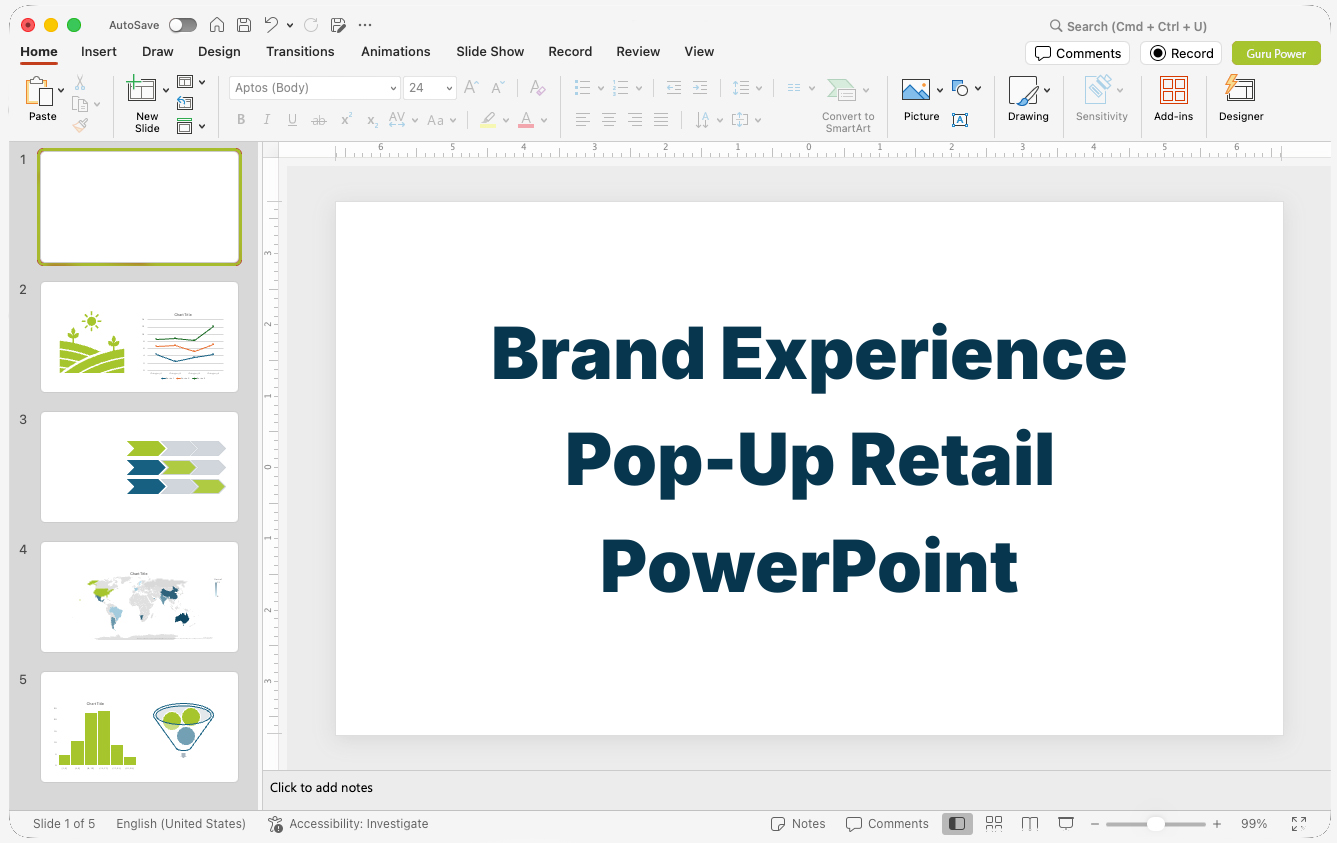Open the slide Layout dropdown
1337x843 pixels.
point(191,82)
